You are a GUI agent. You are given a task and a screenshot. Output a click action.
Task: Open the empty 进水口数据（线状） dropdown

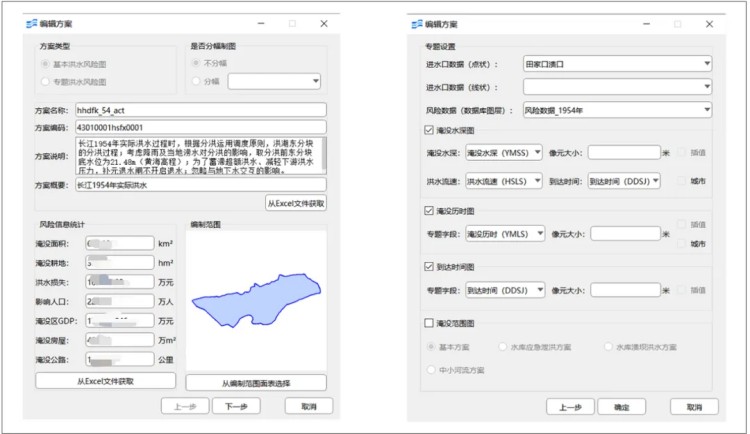click(617, 87)
